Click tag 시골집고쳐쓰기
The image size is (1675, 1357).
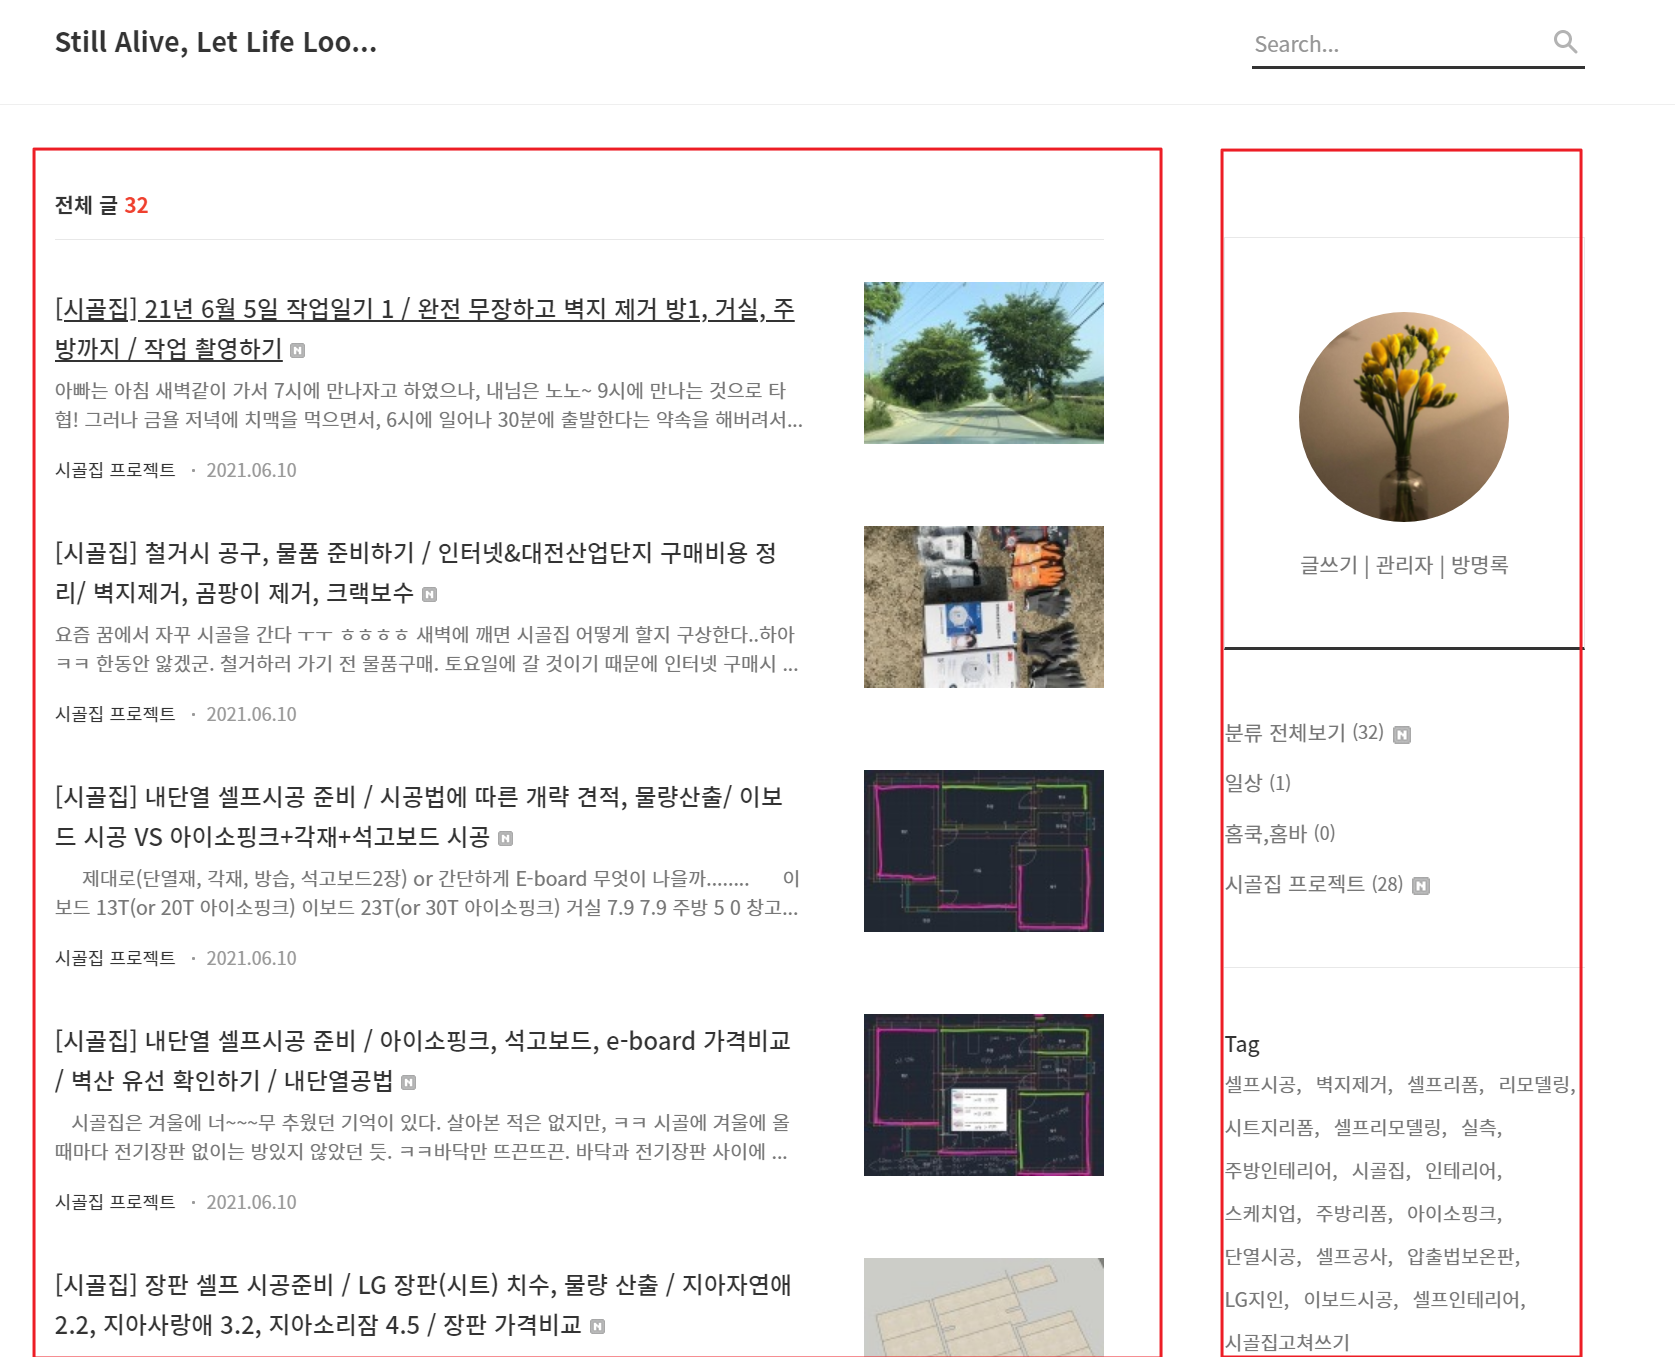1287,1342
